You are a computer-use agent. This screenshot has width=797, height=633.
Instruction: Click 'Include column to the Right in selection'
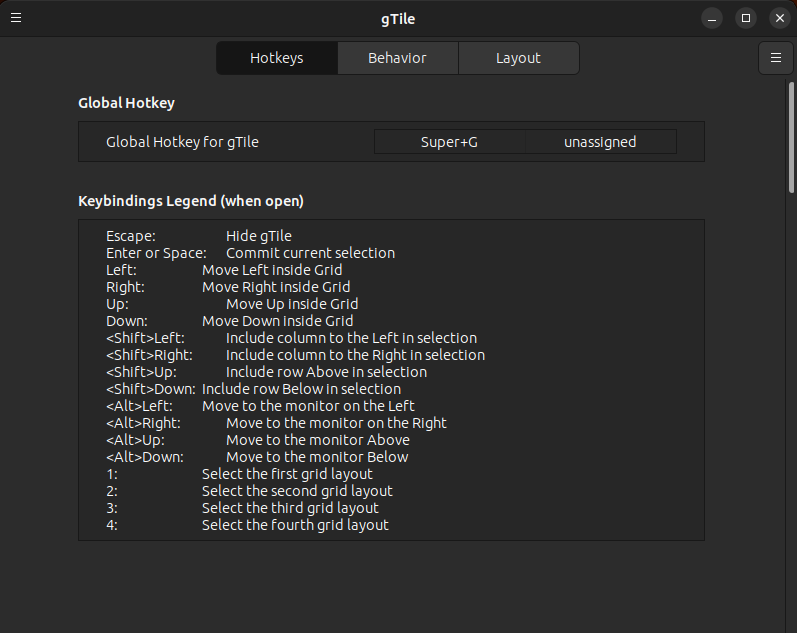point(355,355)
